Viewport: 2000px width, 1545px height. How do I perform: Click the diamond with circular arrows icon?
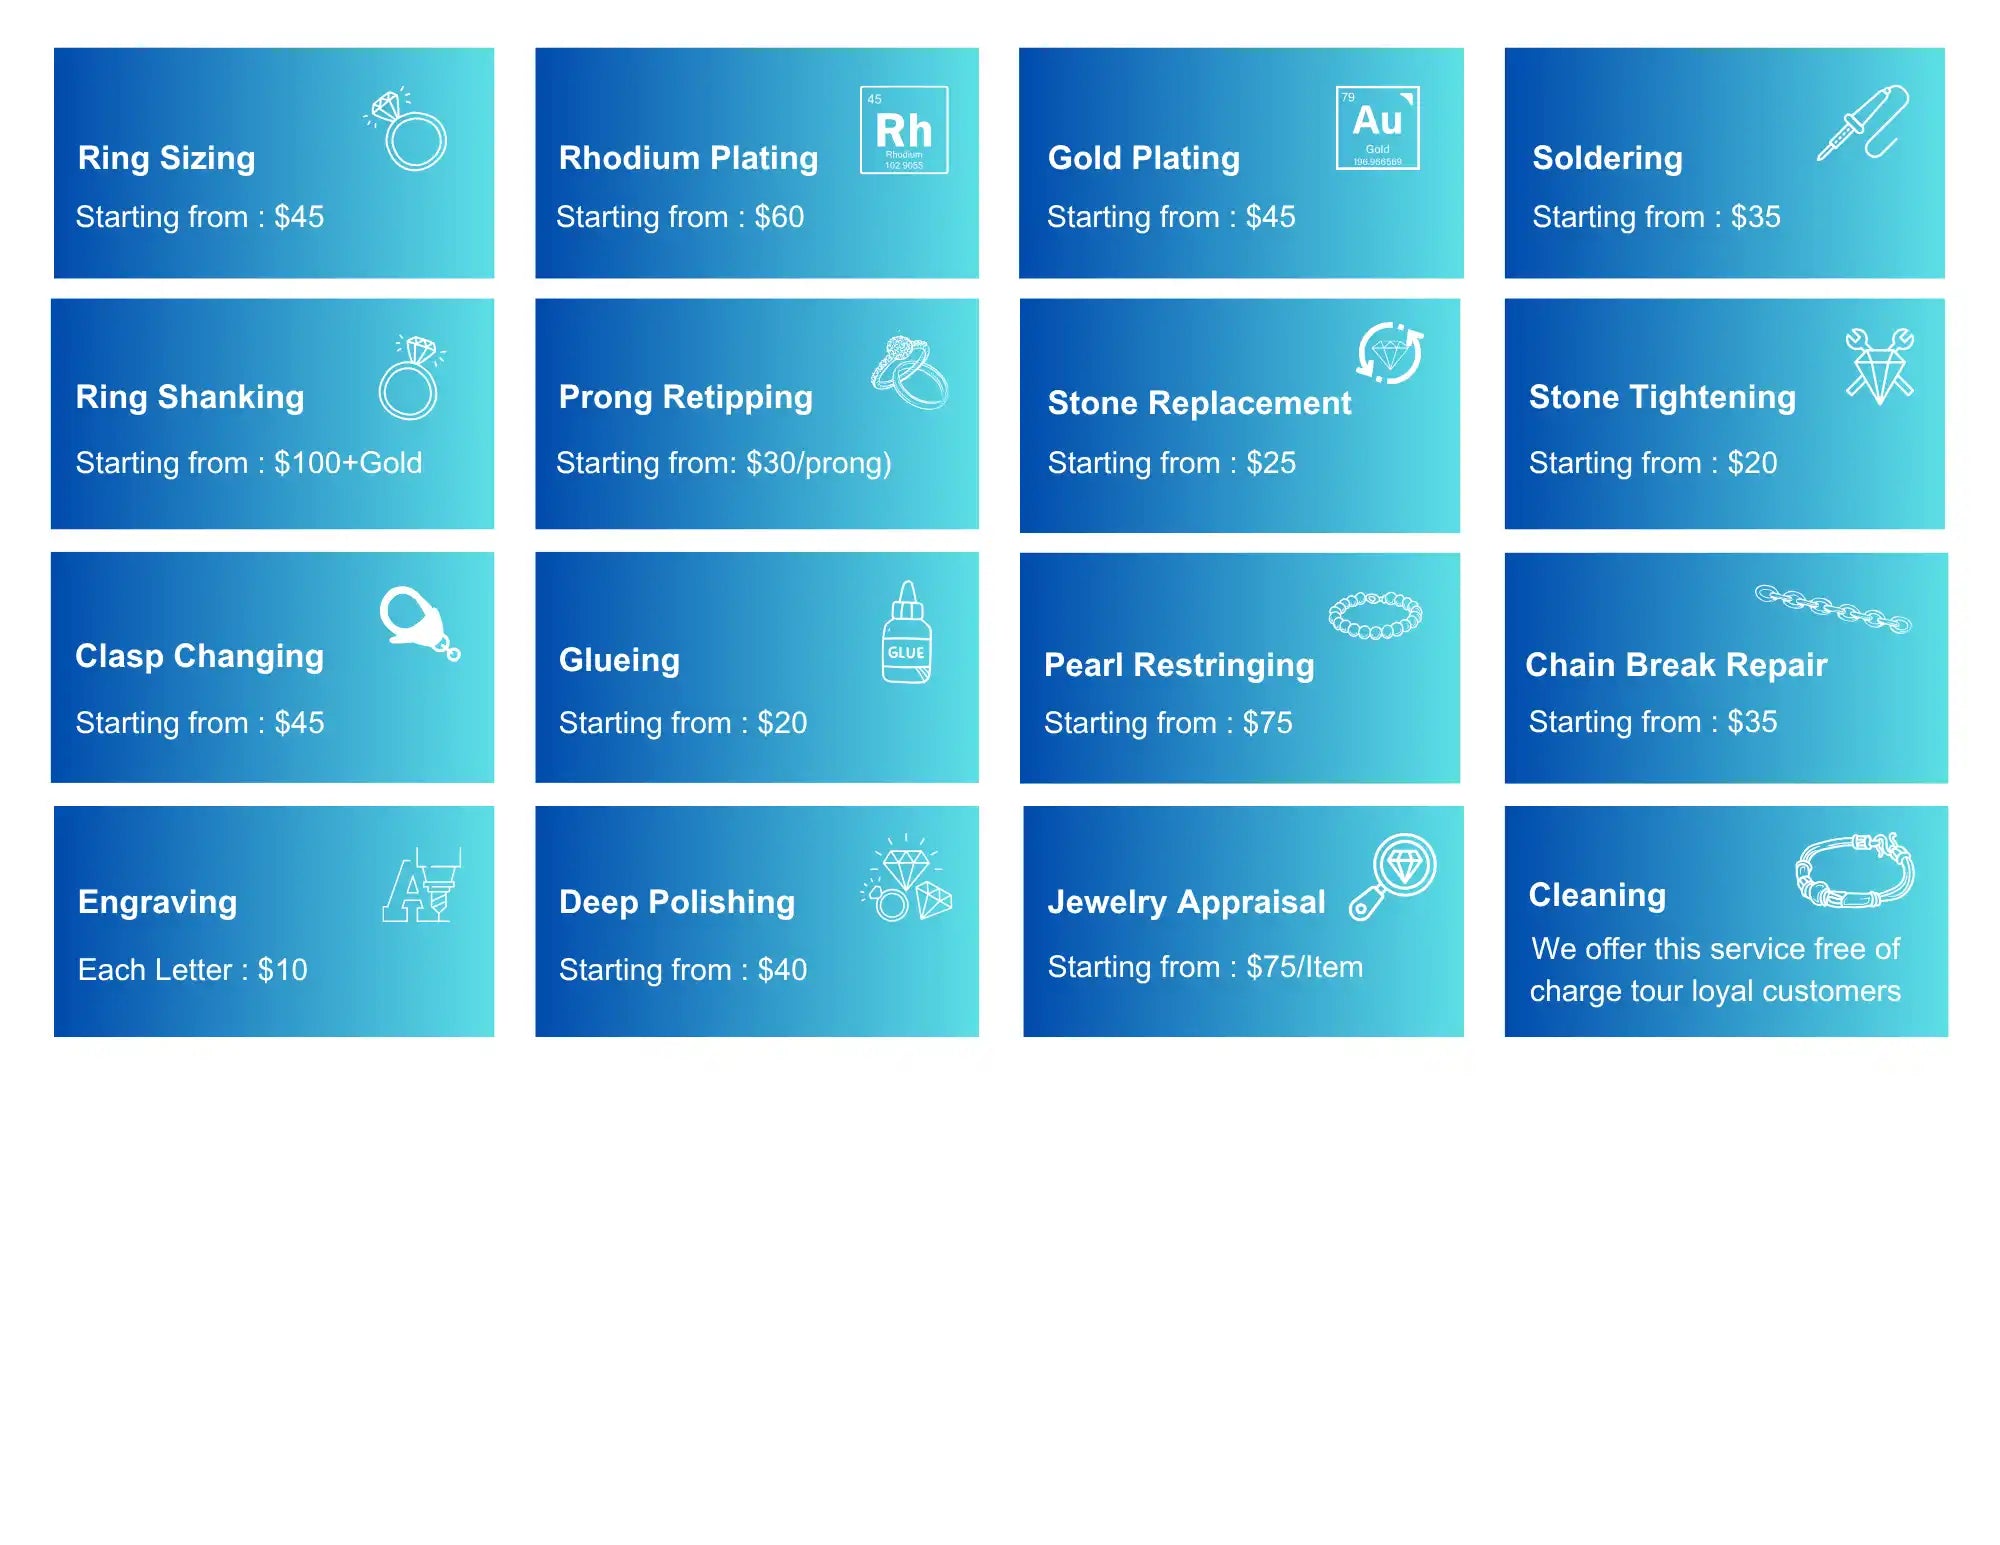click(1389, 353)
